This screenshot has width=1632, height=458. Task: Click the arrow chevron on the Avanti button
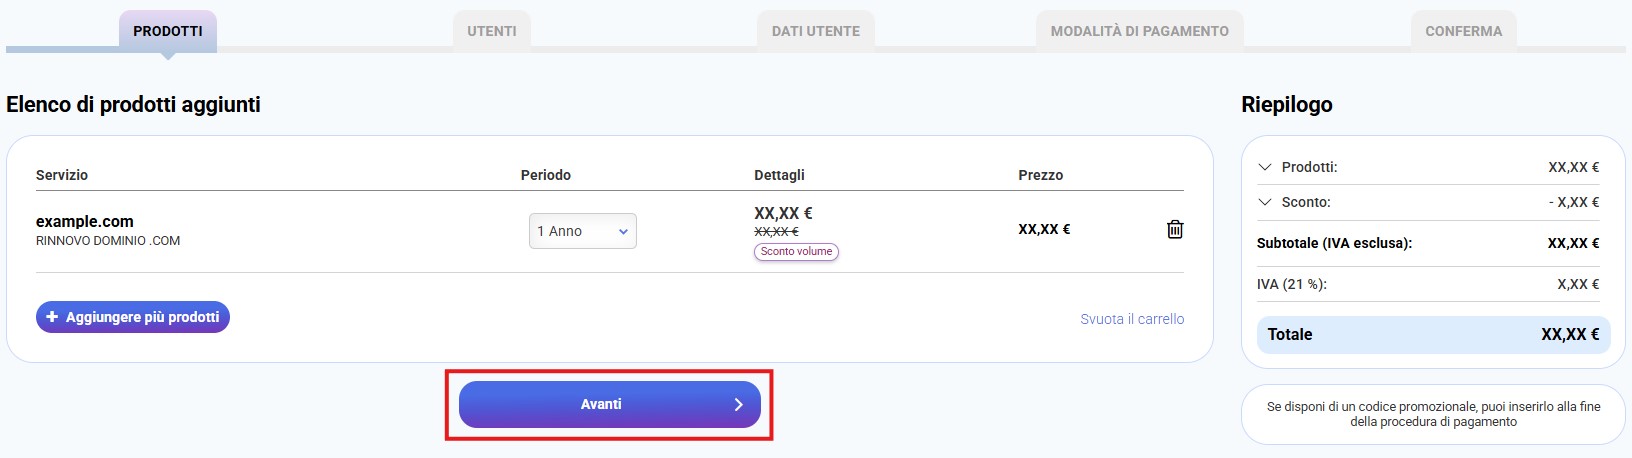[738, 405]
